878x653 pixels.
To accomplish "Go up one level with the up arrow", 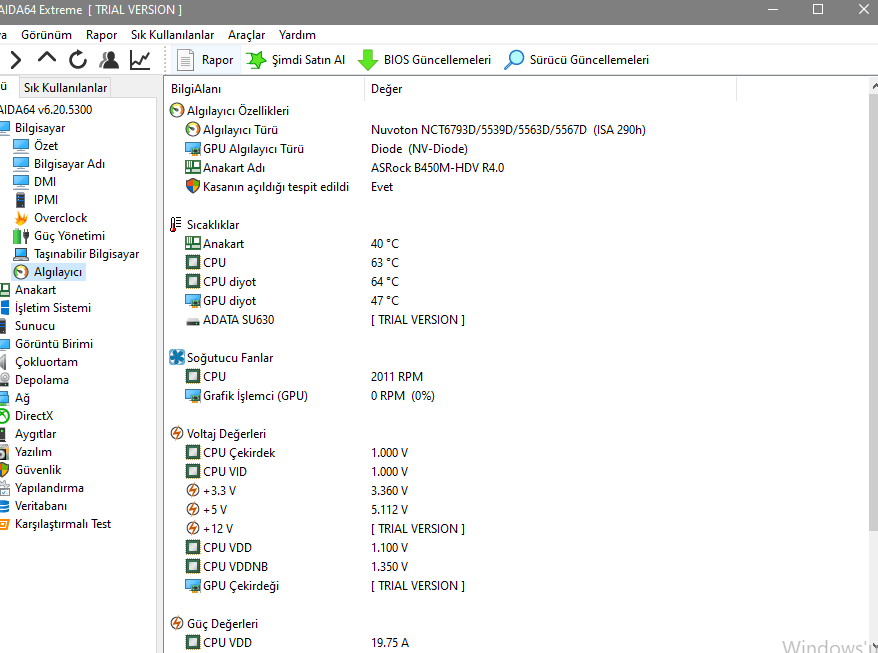I will [47, 58].
